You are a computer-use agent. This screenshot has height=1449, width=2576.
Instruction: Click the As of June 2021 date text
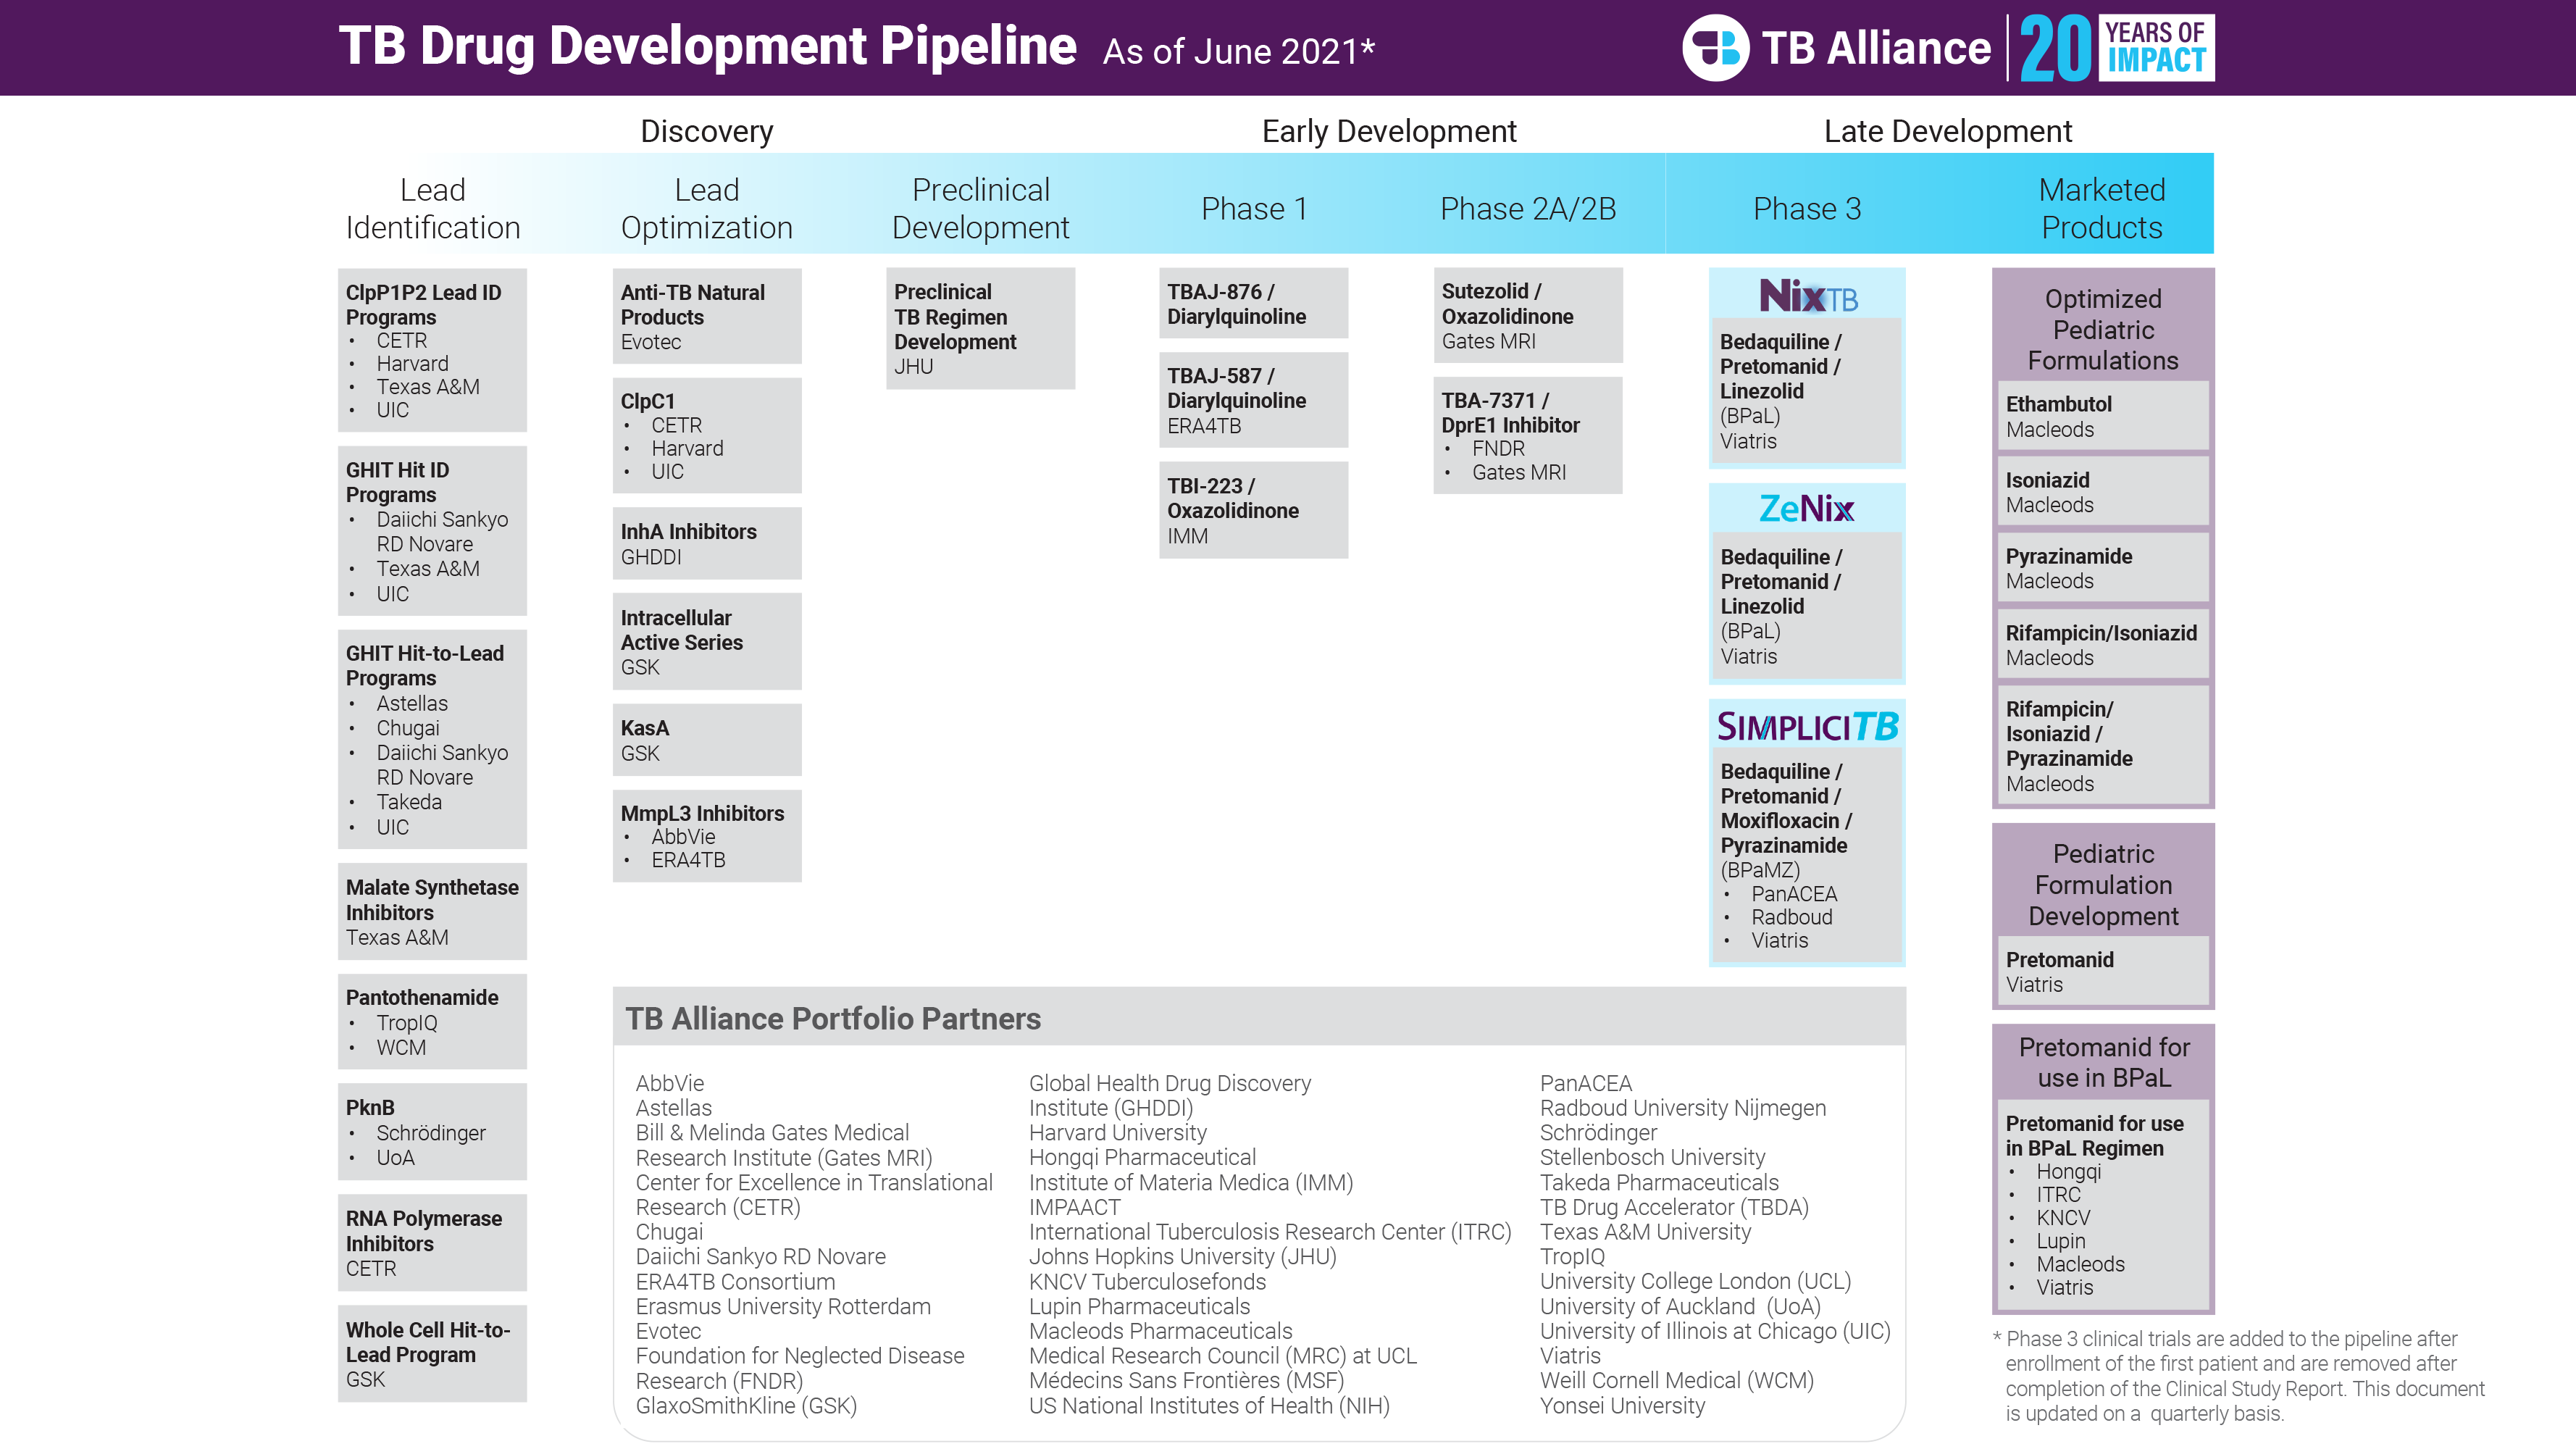[1238, 51]
